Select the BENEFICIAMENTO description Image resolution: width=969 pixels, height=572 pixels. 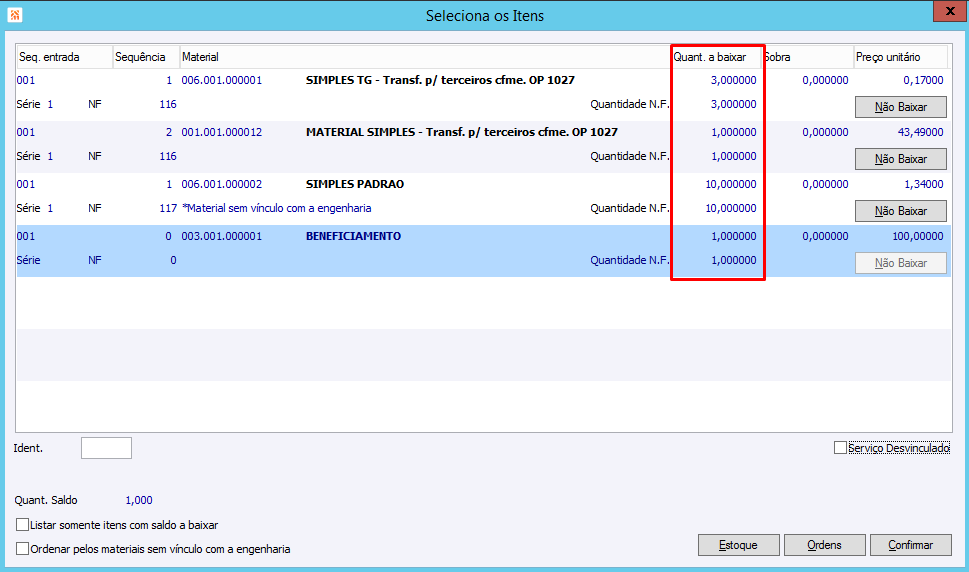(x=353, y=236)
